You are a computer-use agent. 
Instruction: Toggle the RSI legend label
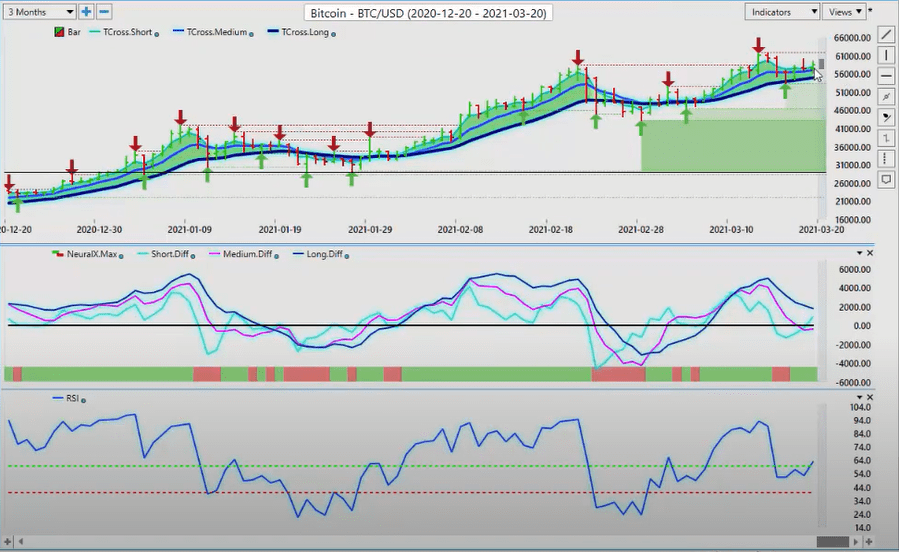72,398
